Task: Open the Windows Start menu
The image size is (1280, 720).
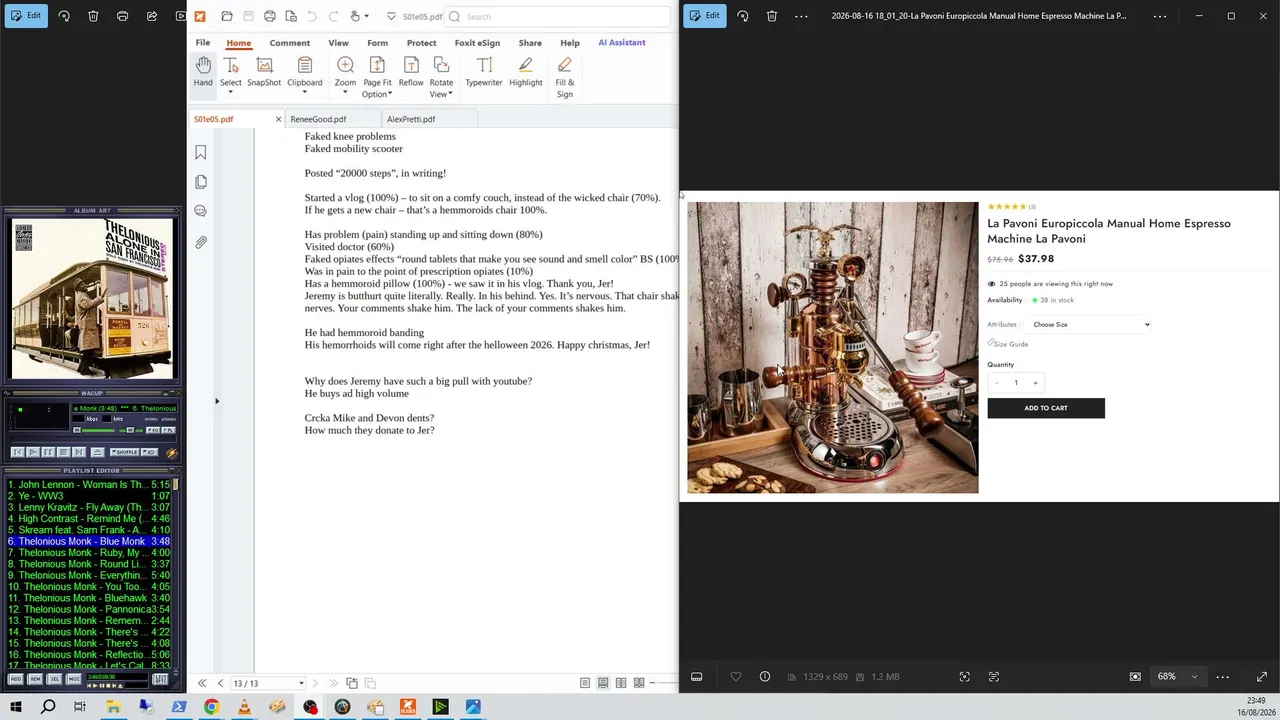Action: point(16,707)
